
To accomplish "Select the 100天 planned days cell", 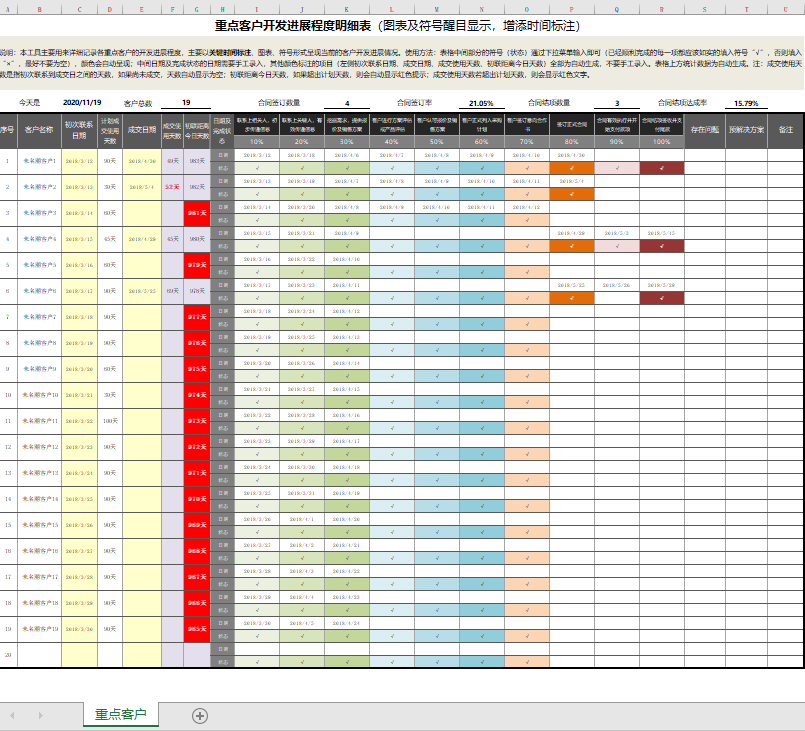I will click(110, 421).
